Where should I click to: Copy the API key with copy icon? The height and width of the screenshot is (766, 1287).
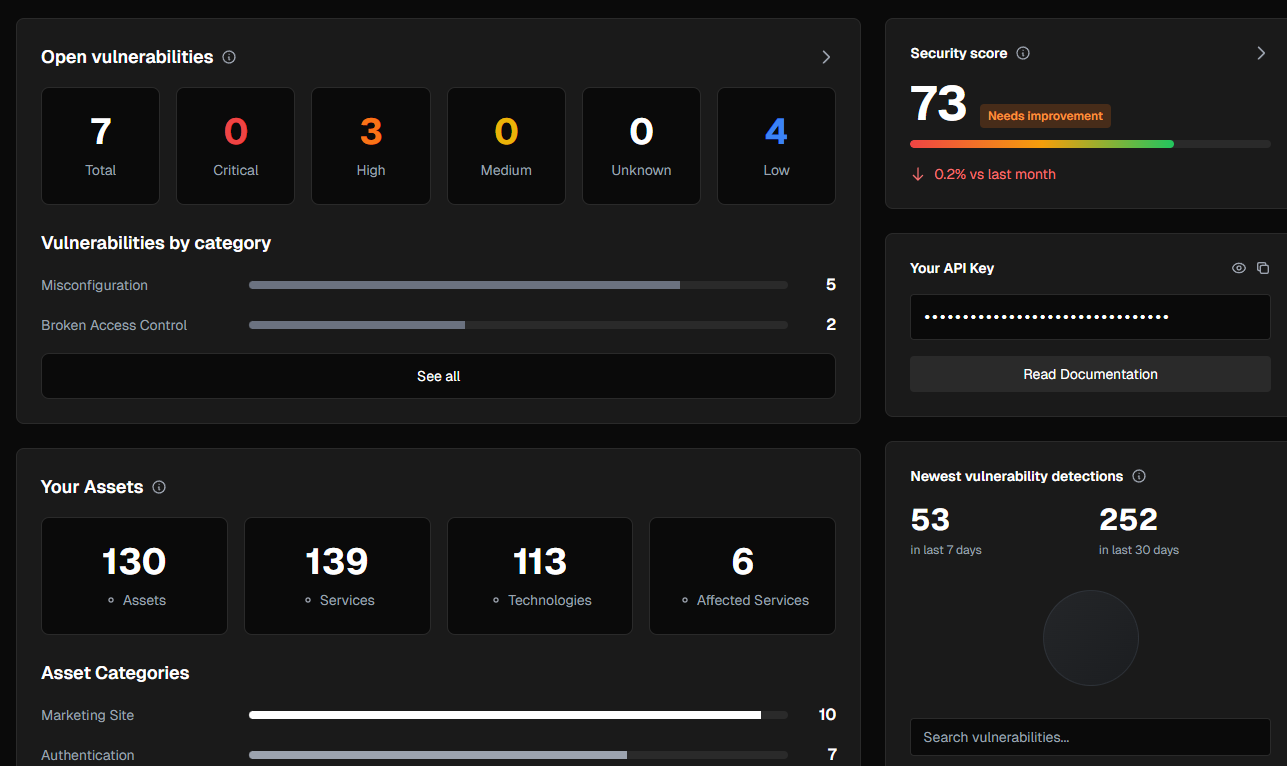(x=1263, y=268)
